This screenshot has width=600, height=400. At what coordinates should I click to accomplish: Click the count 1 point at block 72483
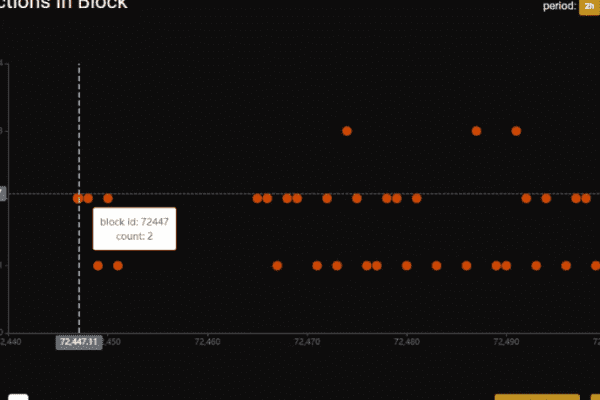[x=436, y=266]
